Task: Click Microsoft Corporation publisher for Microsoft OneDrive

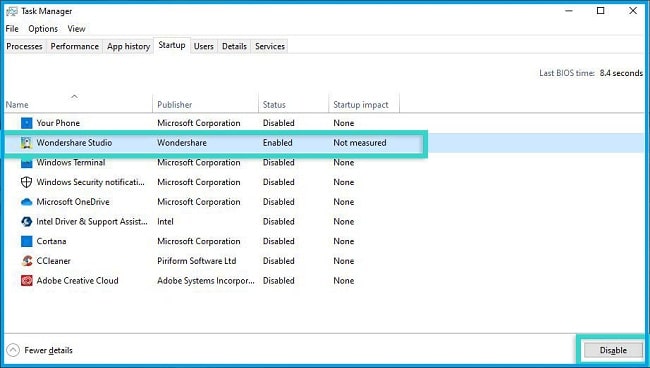Action: [199, 202]
